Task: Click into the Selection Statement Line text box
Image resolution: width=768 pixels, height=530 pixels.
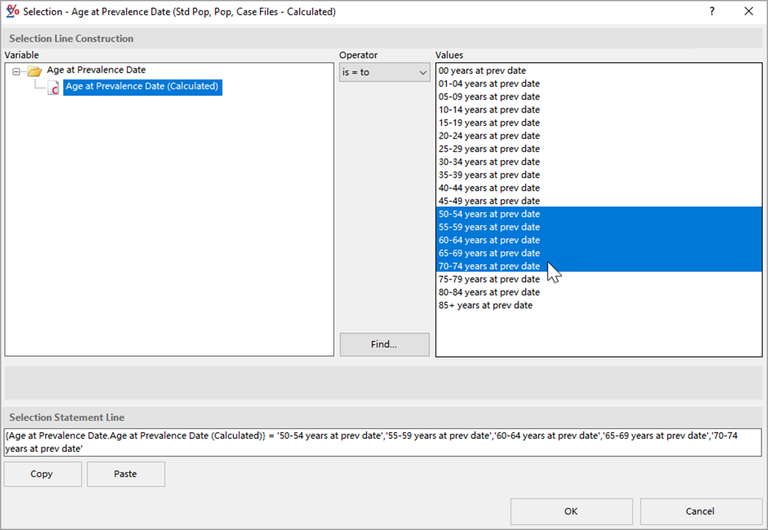Action: click(x=382, y=442)
